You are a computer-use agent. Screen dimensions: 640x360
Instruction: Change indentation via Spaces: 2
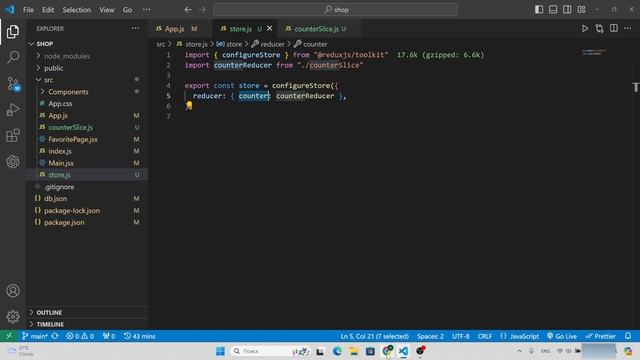430,336
